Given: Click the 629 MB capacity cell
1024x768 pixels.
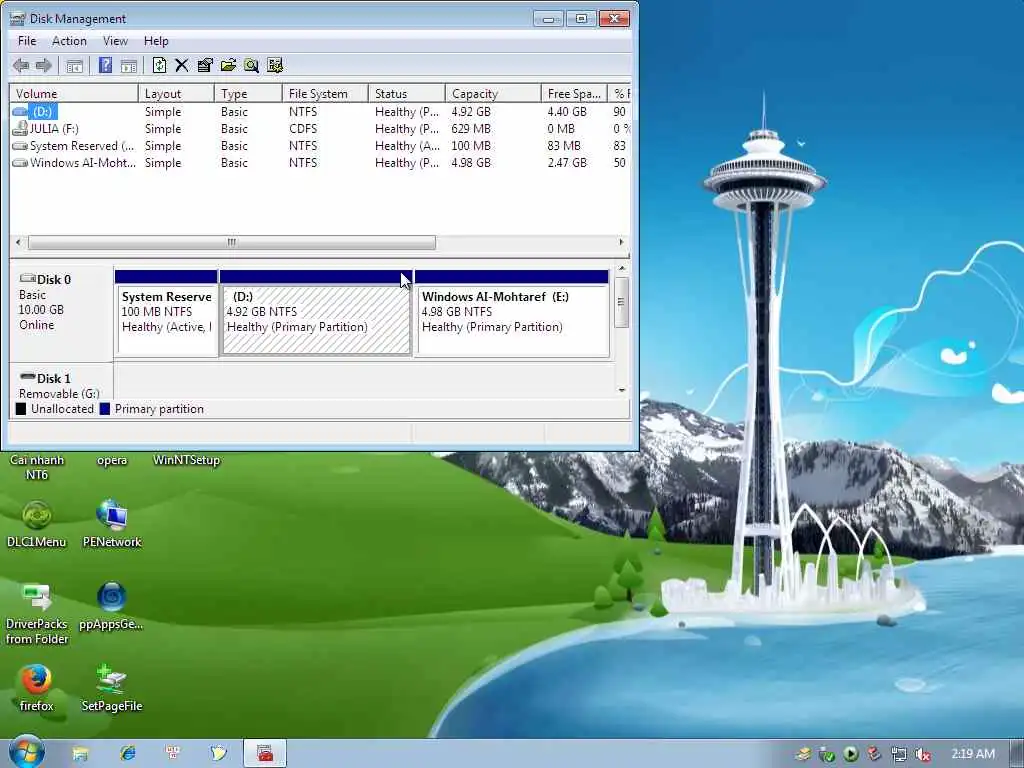Looking at the screenshot, I should 471,129.
